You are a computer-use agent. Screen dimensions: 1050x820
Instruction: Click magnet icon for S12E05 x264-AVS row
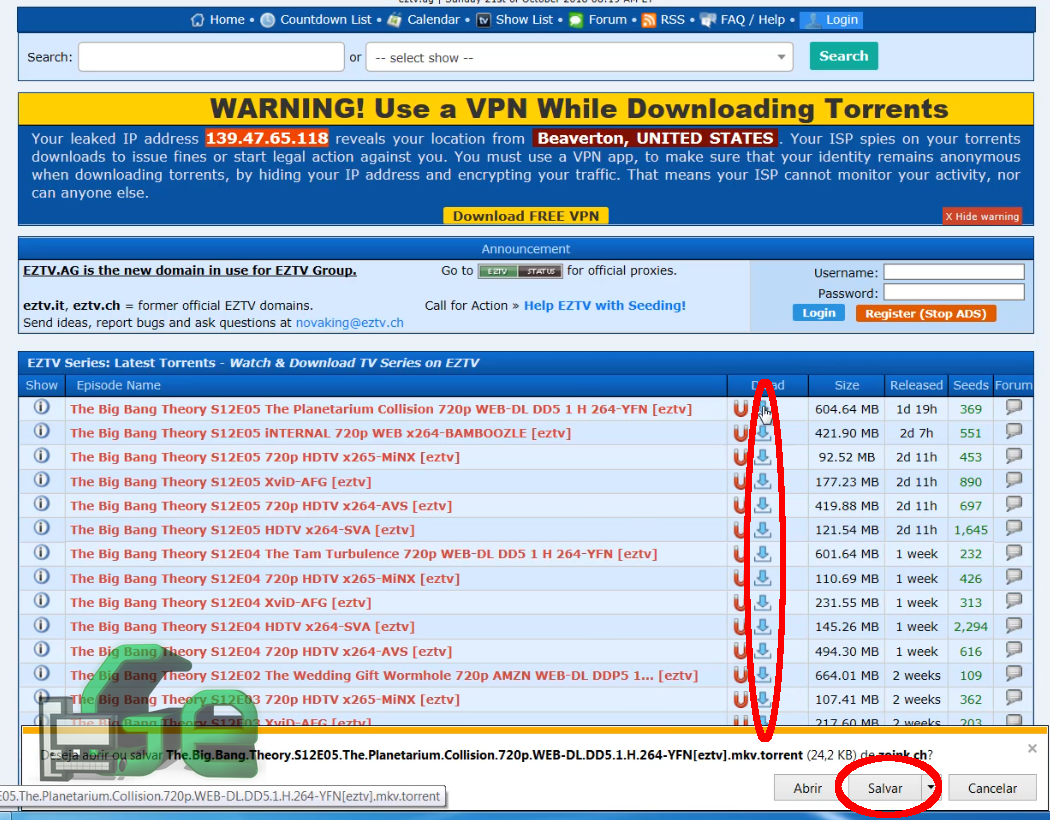(x=740, y=505)
